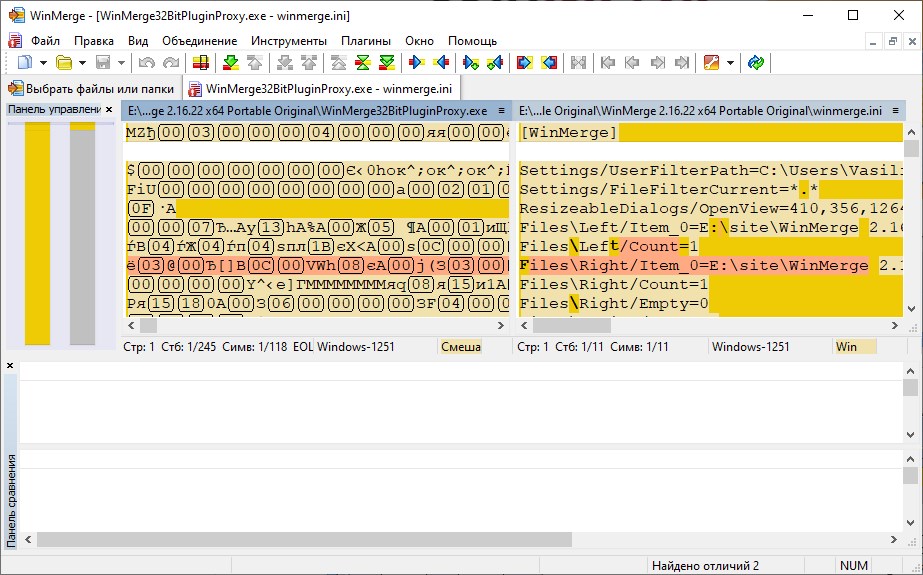Open the Инструменты menu
The height and width of the screenshot is (575, 923).
pos(288,41)
